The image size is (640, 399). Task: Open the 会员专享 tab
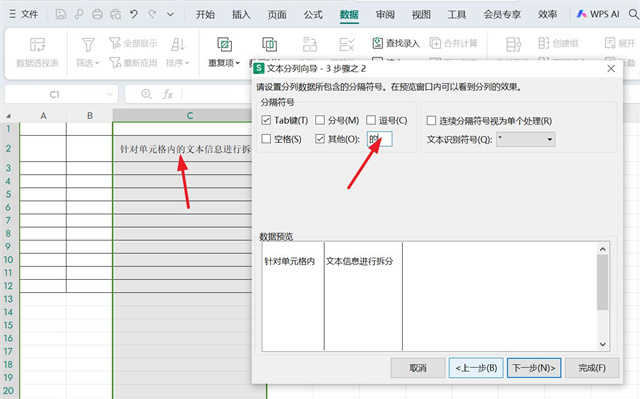[502, 15]
